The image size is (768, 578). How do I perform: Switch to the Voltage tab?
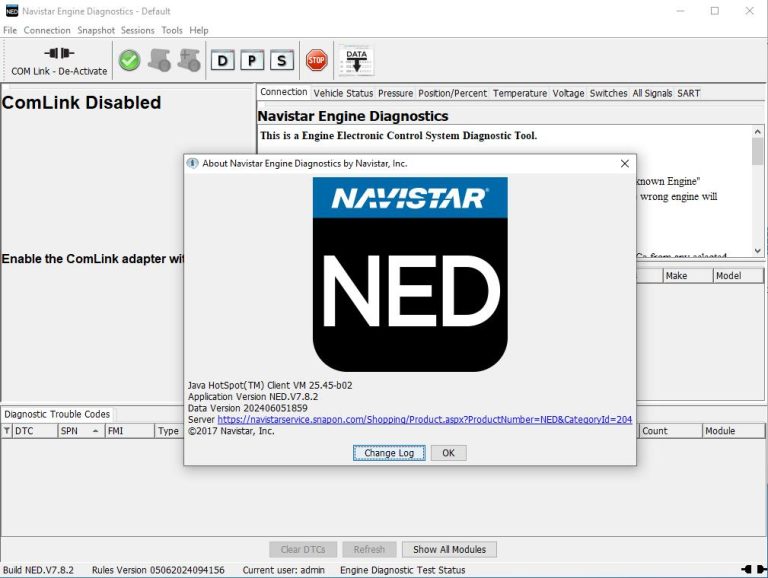tap(568, 93)
